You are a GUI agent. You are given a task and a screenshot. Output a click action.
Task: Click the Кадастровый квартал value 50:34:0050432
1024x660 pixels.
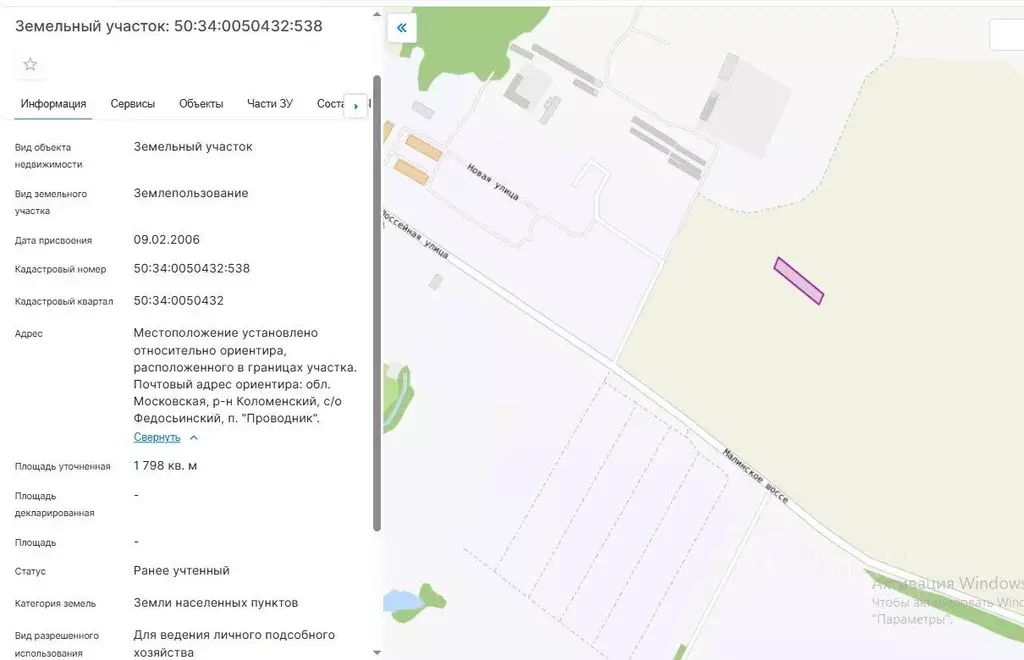tap(178, 300)
